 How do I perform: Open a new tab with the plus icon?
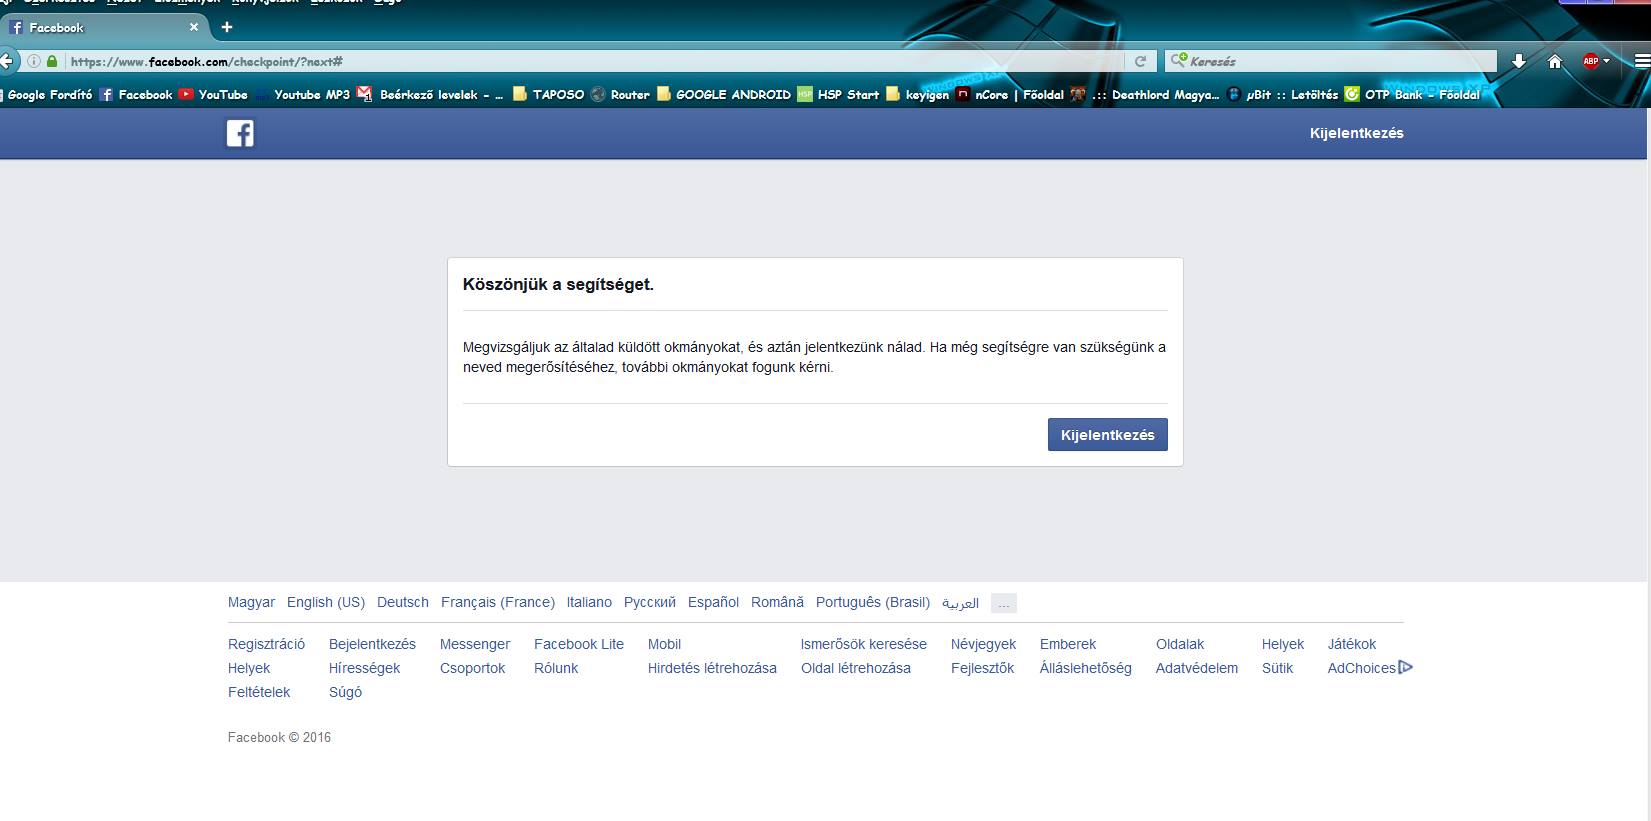pos(227,27)
